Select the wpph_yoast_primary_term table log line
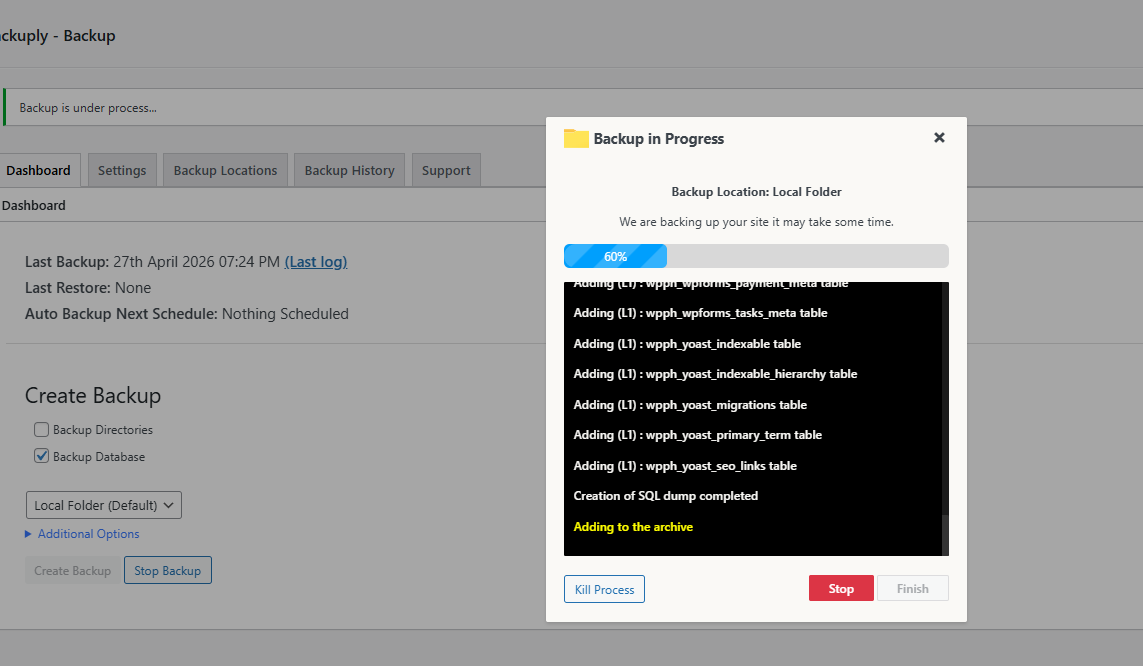 coord(698,435)
